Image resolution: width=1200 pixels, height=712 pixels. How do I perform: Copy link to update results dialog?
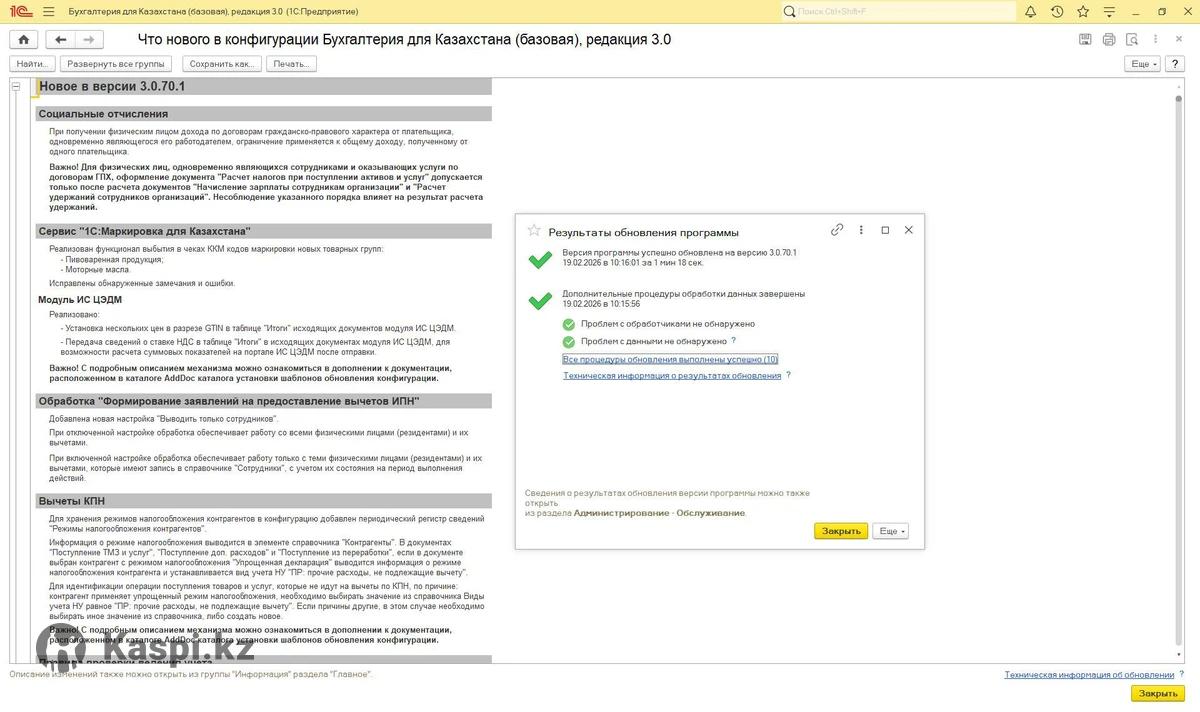pos(837,230)
